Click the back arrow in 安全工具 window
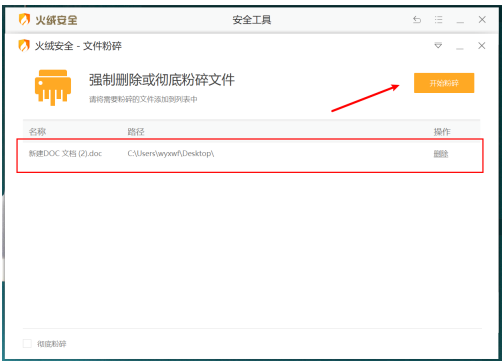504x363 pixels. pyautogui.click(x=417, y=20)
